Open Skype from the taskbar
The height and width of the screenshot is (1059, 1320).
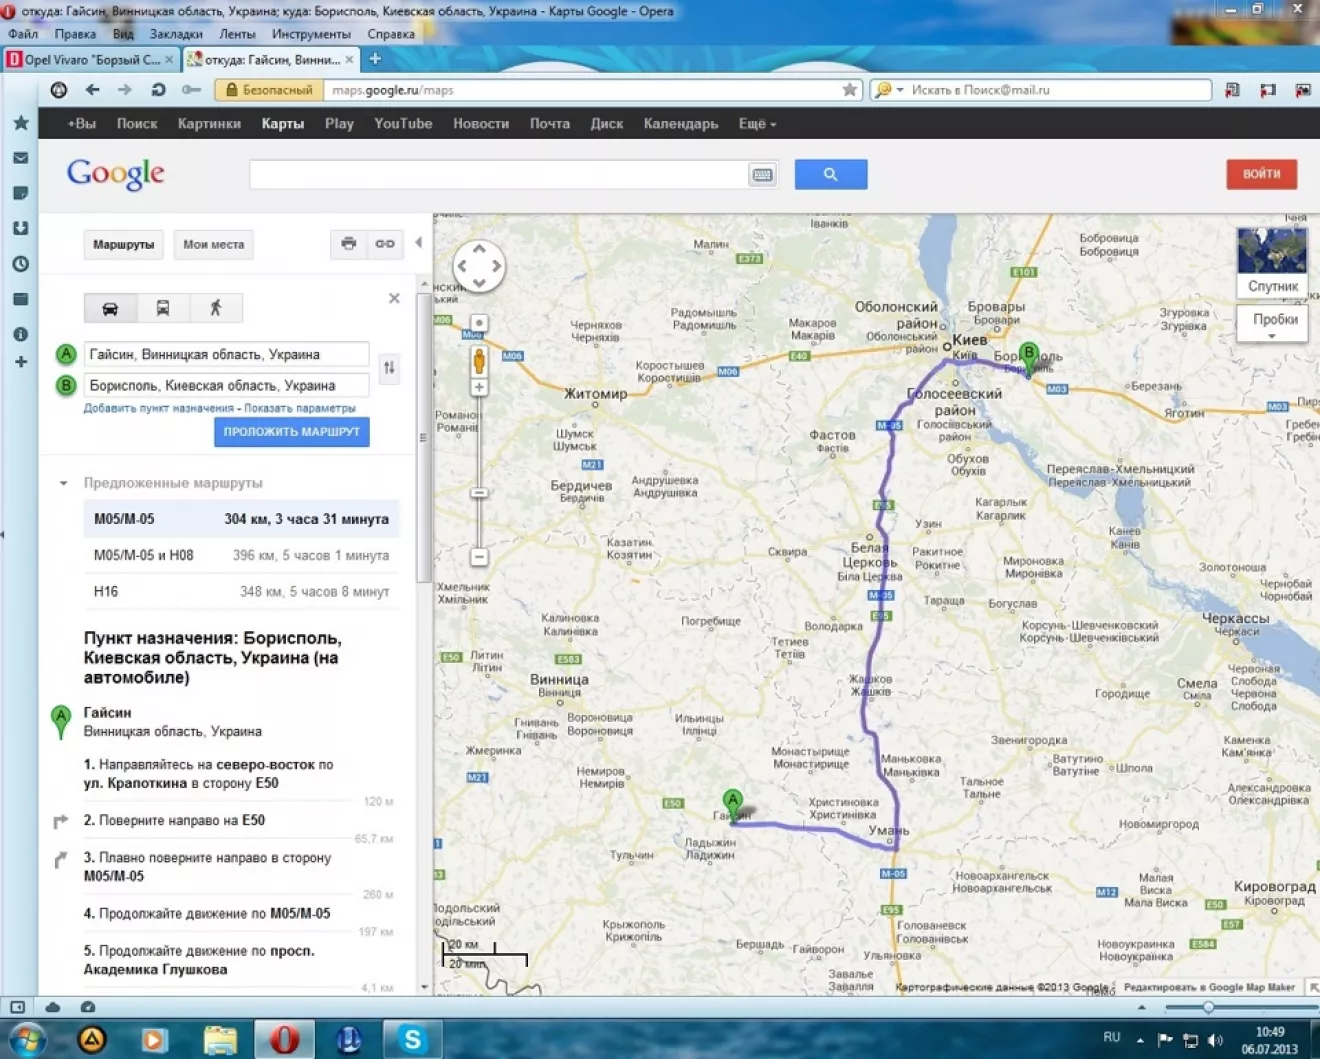tap(412, 1040)
